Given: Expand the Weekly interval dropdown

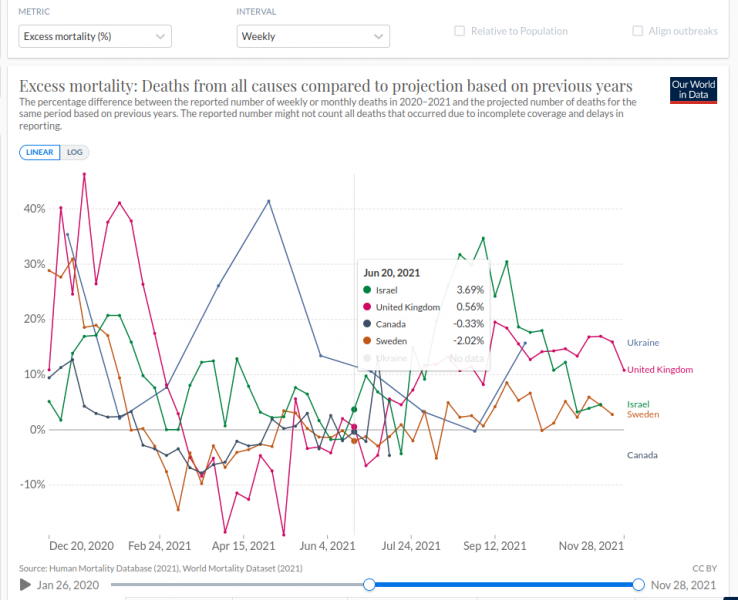Looking at the screenshot, I should pos(313,37).
